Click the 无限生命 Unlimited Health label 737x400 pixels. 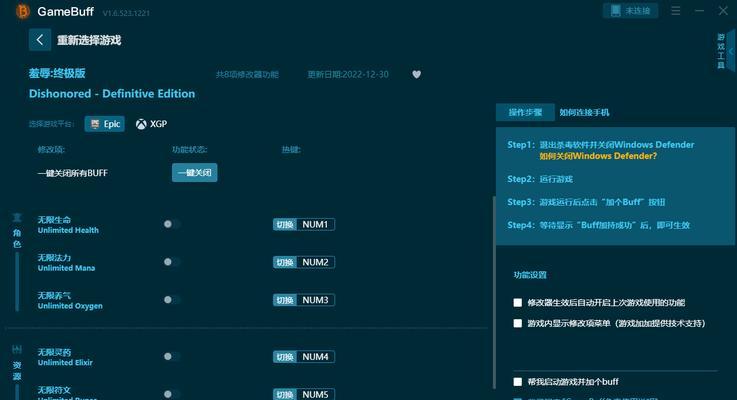coord(68,225)
